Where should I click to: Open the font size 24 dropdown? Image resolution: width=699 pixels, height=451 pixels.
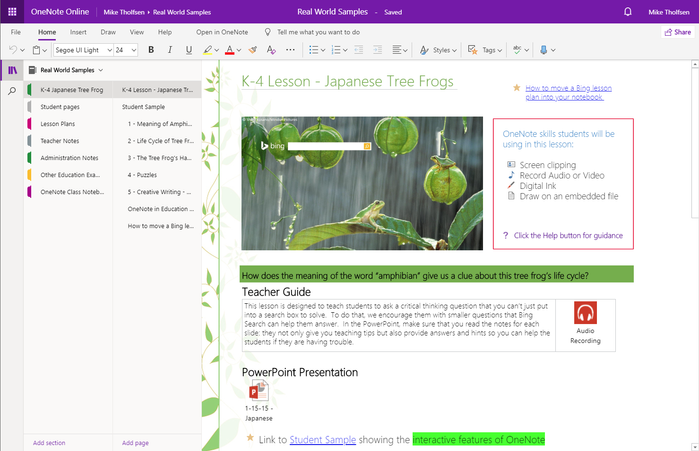[x=126, y=50]
